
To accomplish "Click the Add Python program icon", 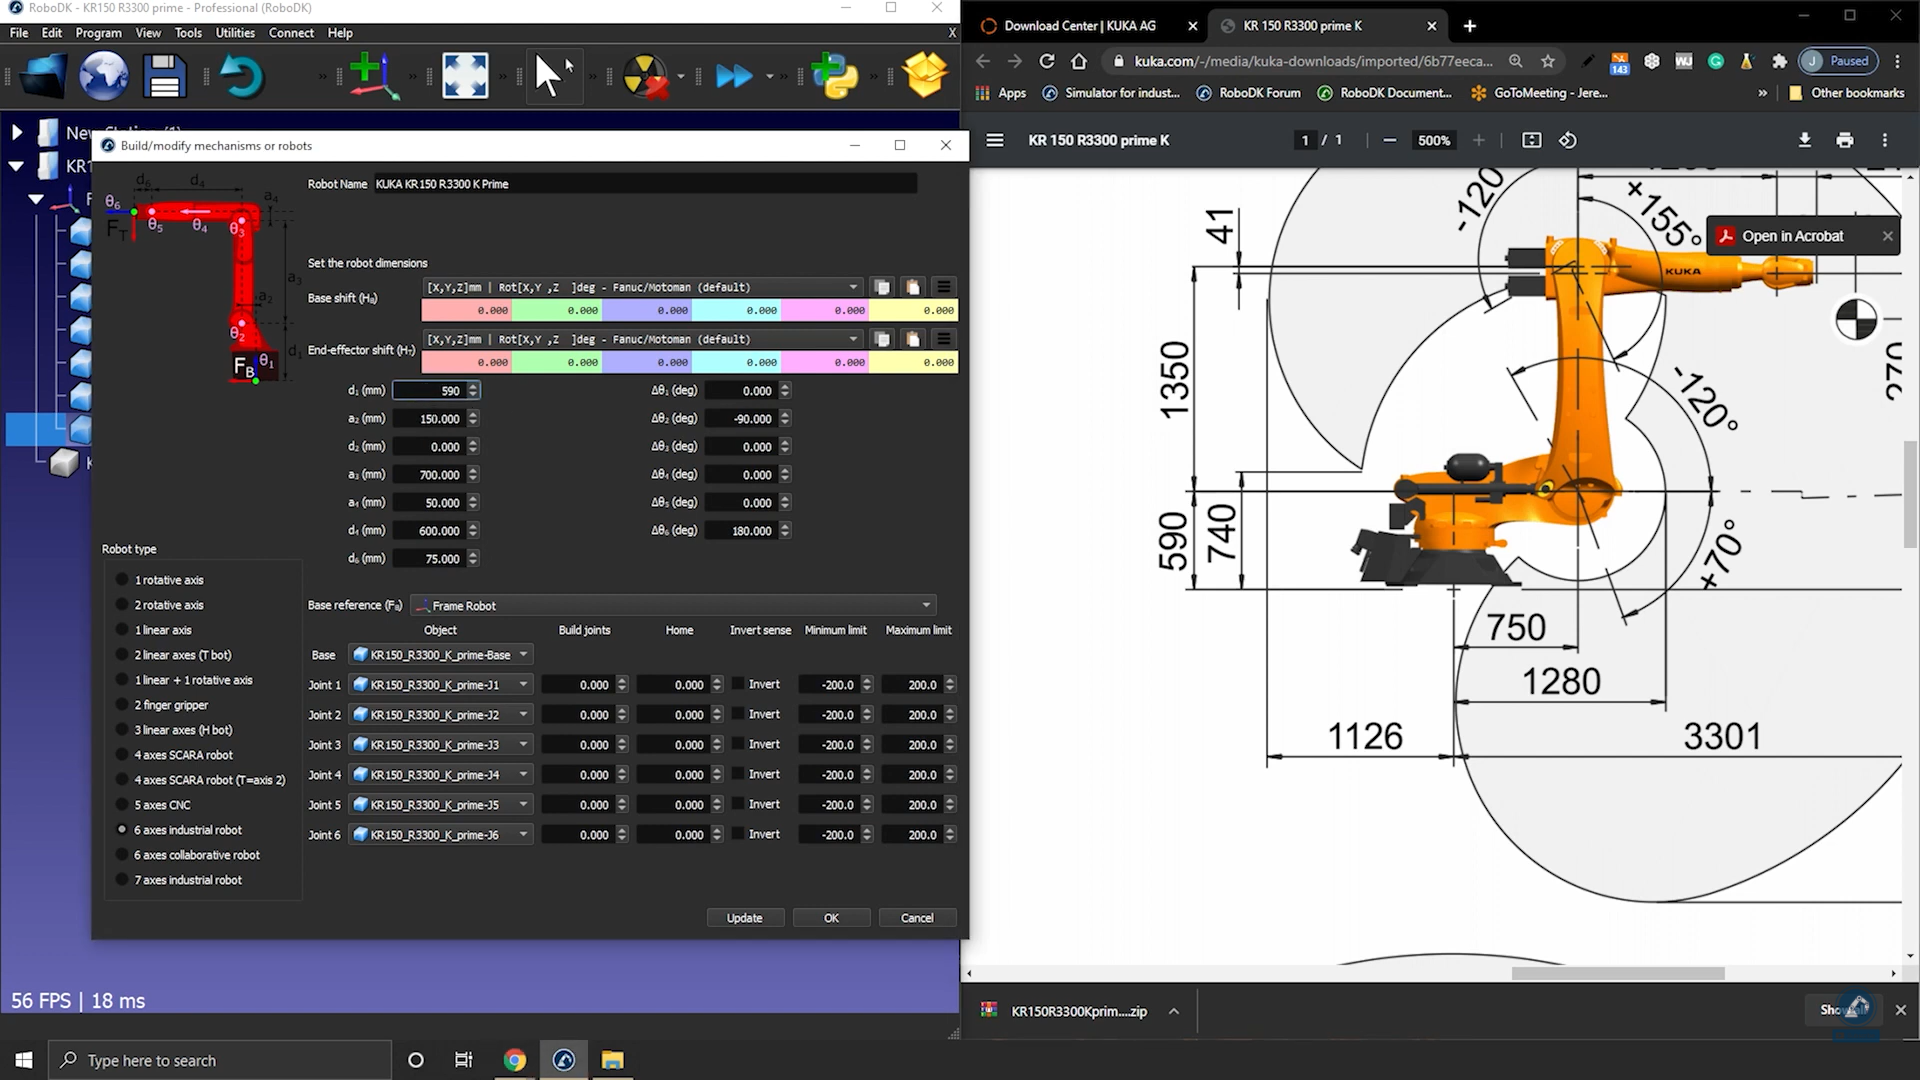I will [x=834, y=76].
